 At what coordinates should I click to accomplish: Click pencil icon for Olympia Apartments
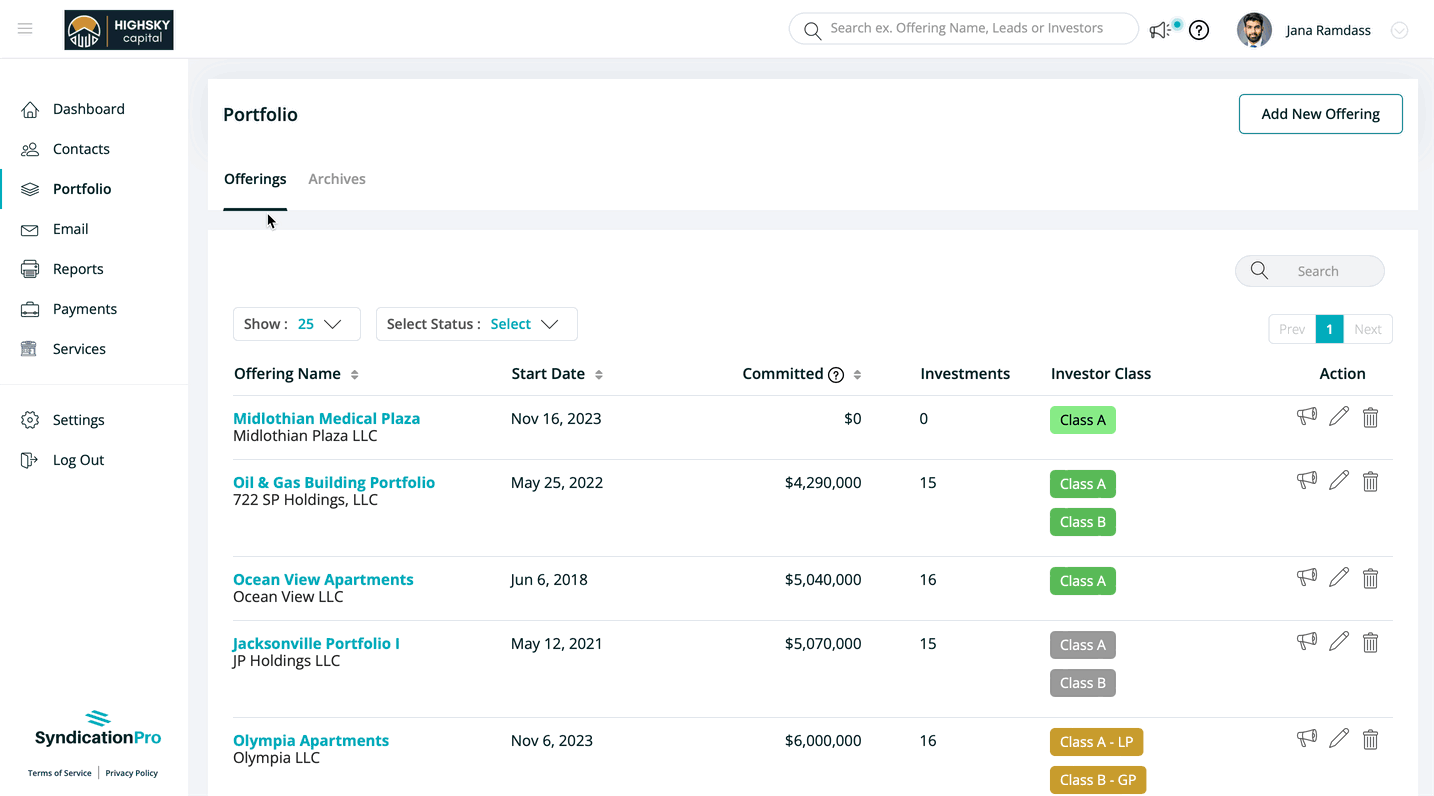tap(1339, 739)
